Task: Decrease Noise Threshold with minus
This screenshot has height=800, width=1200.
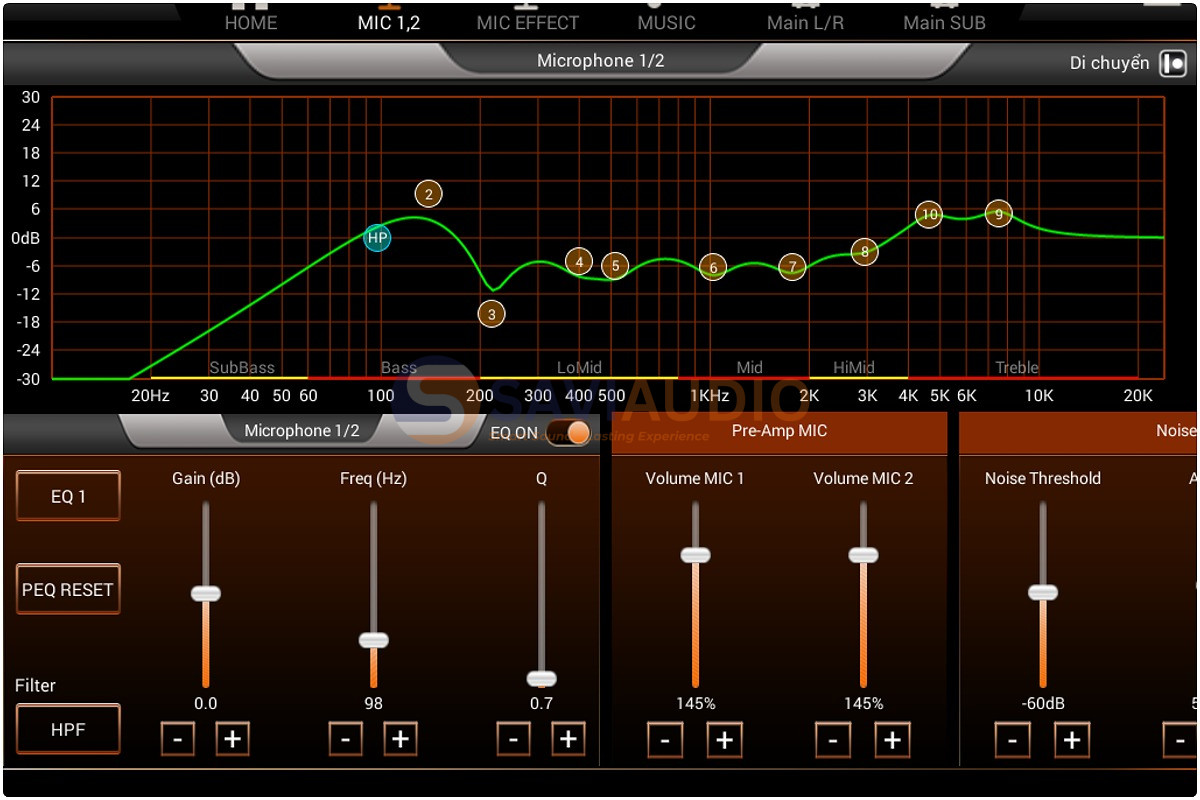Action: click(x=1012, y=739)
